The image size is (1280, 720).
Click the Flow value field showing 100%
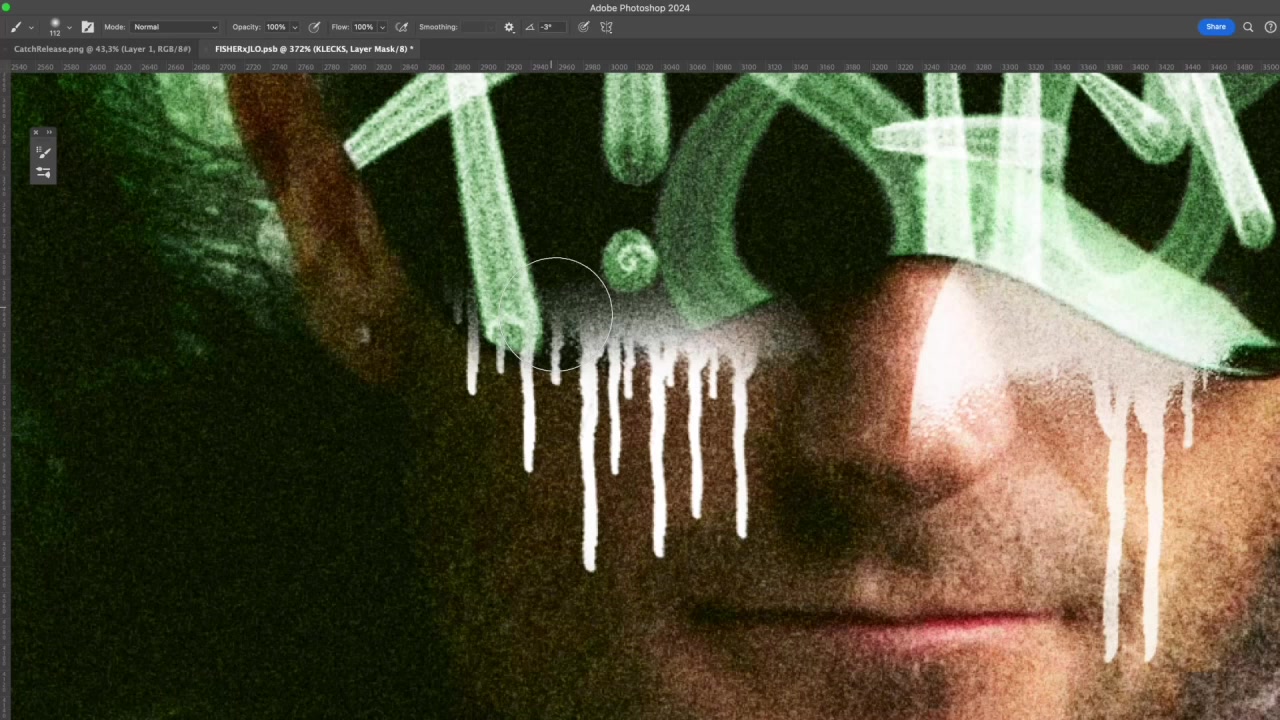(x=363, y=27)
